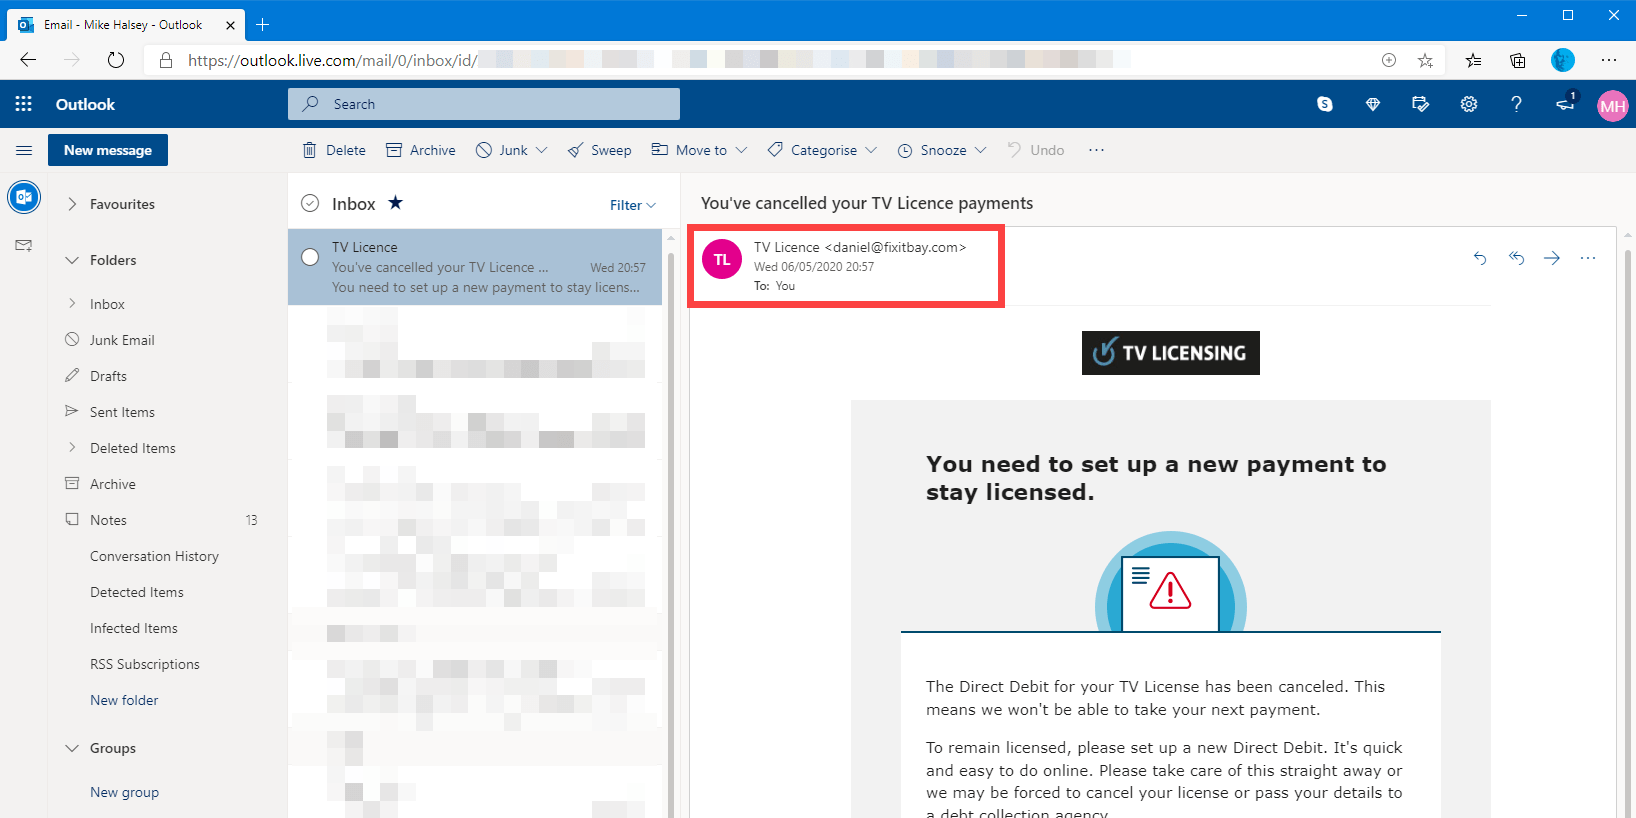Open the Drafts folder

(108, 376)
